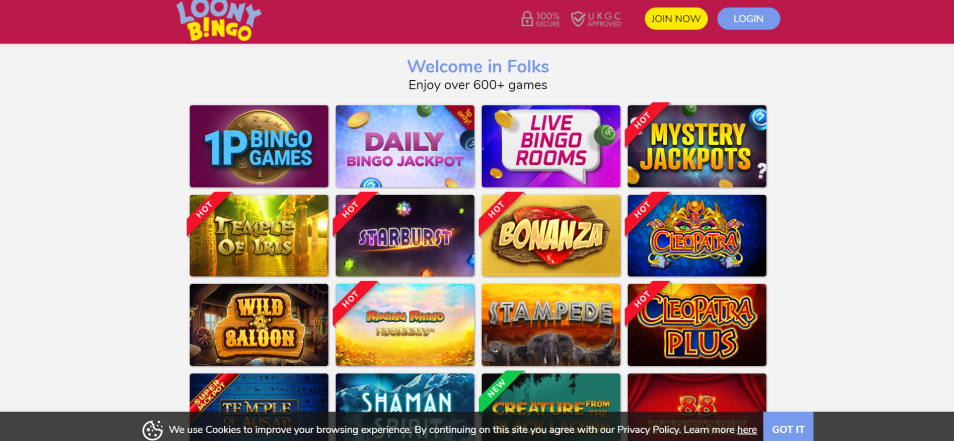The width and height of the screenshot is (954, 441).
Task: Click the 100% Secure padlock icon
Action: point(527,19)
